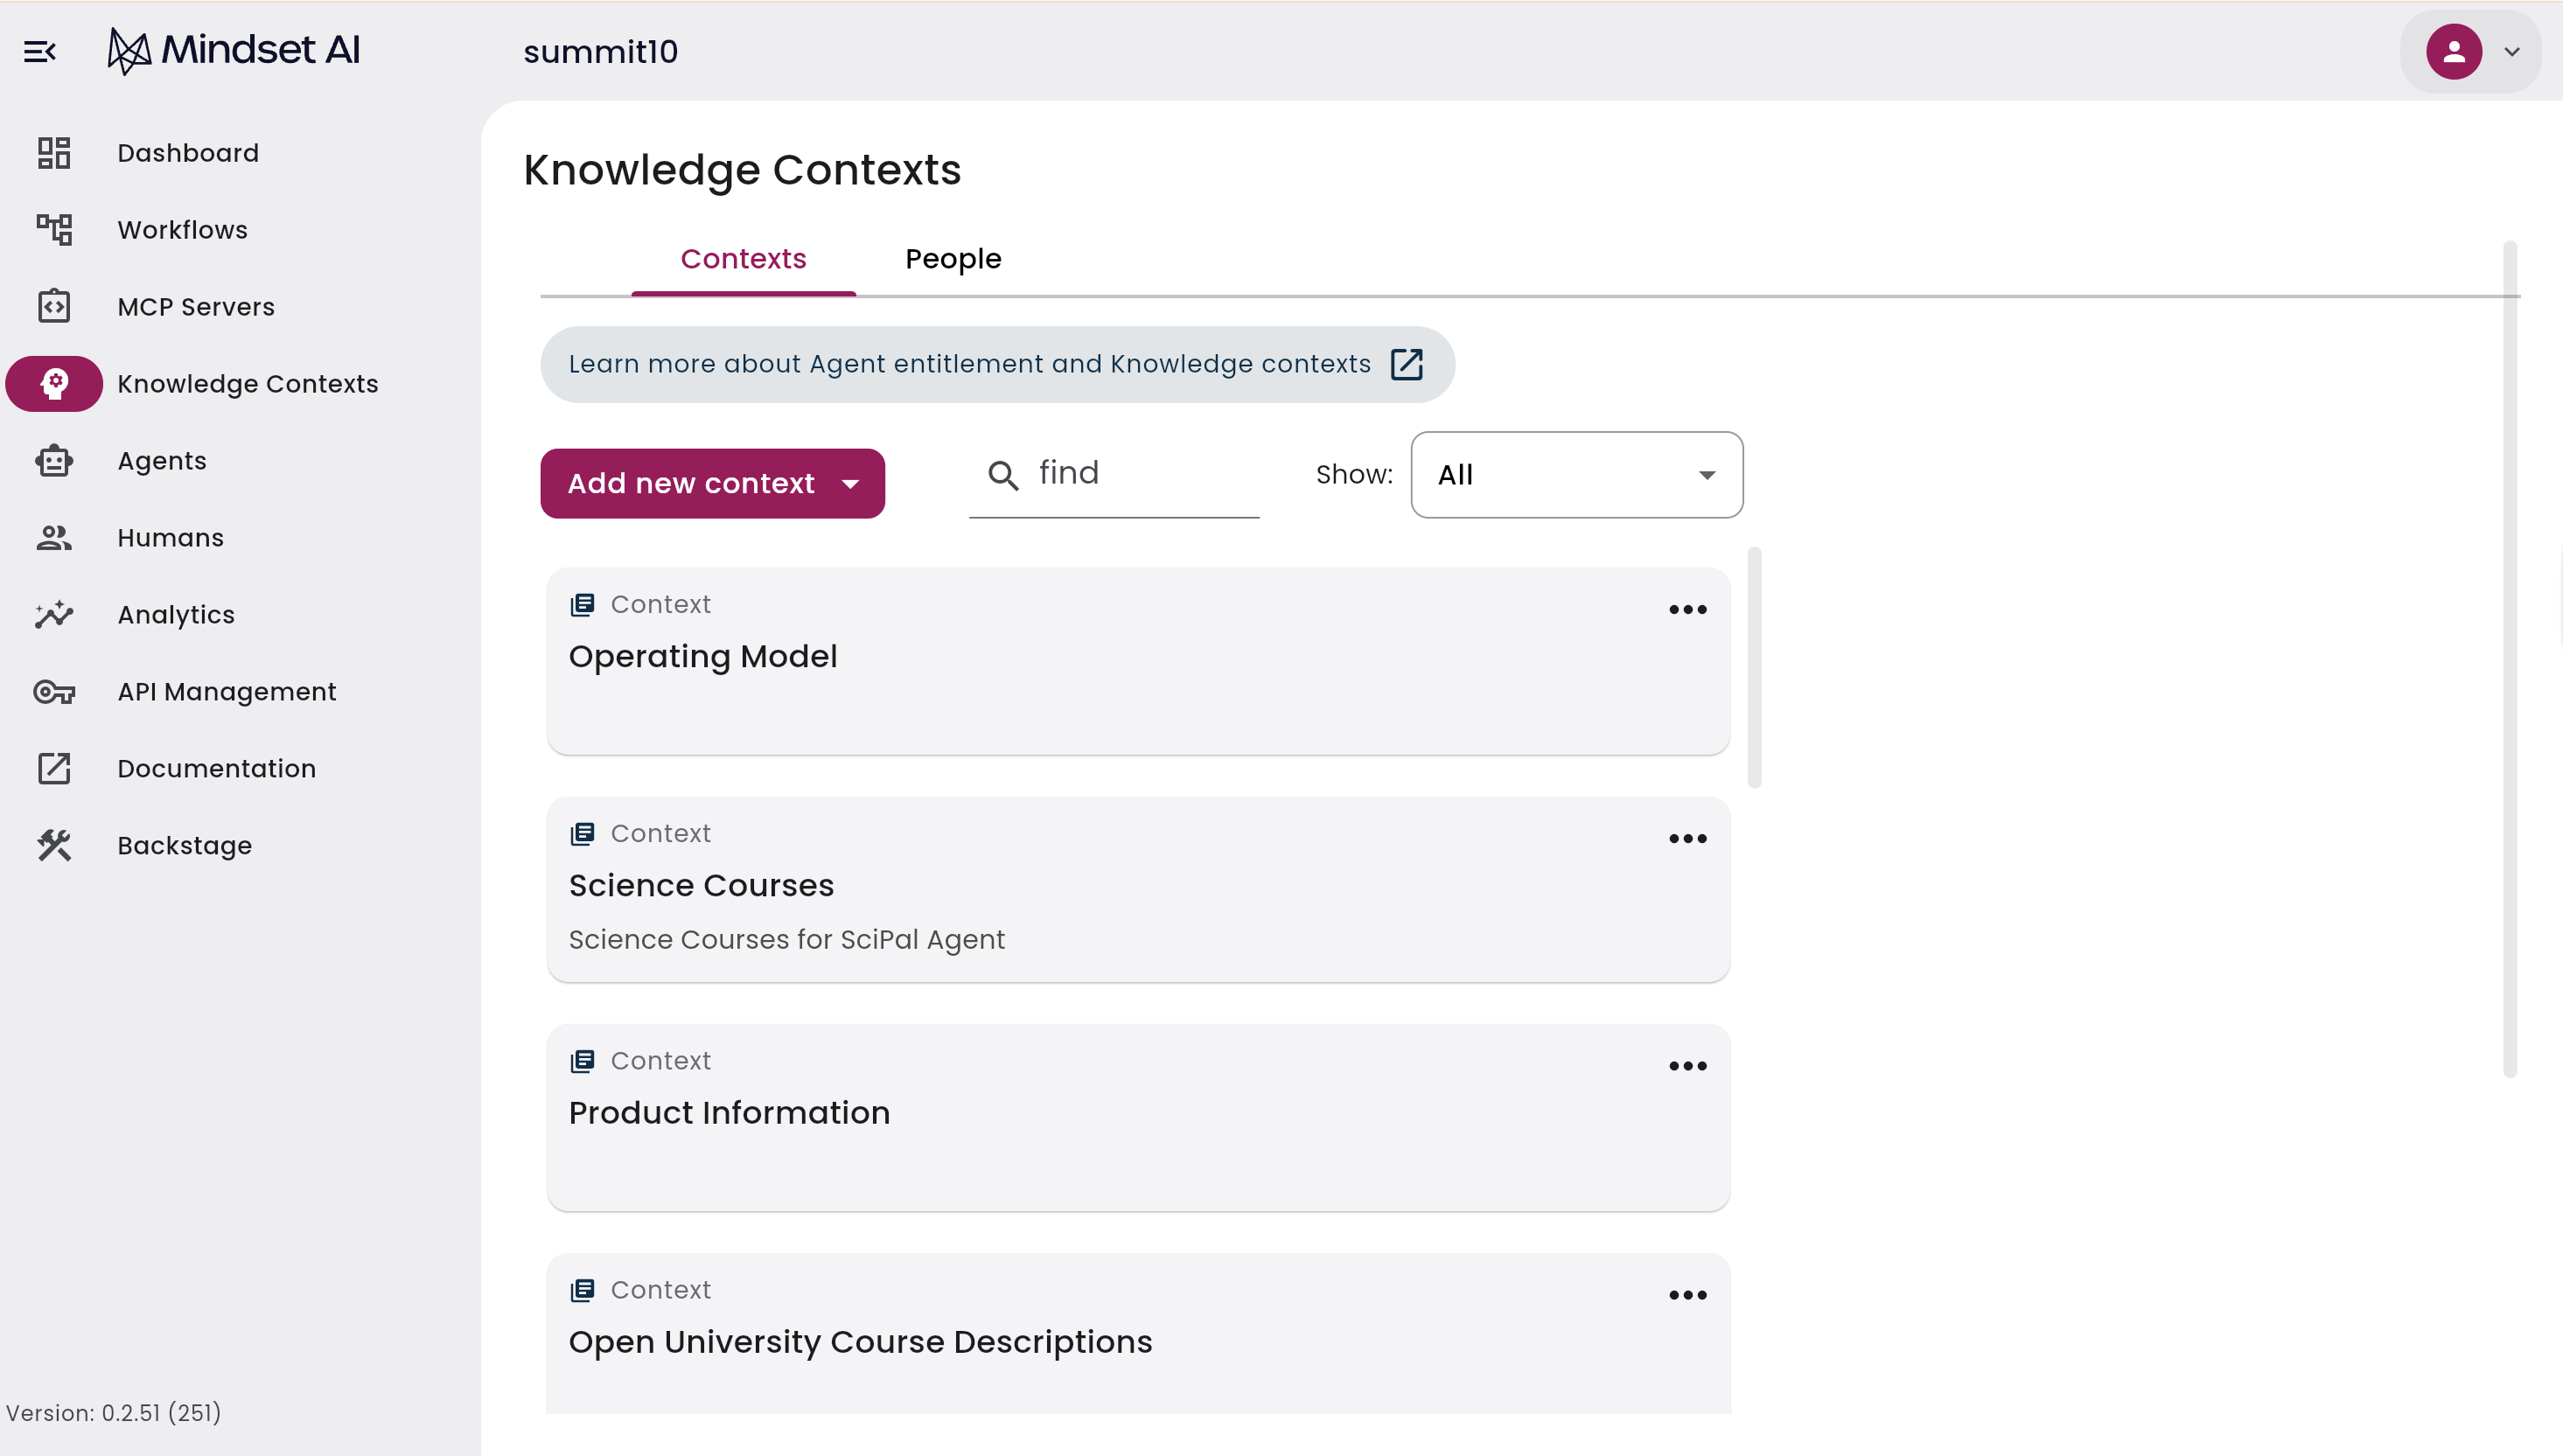Viewport: 2563px width, 1456px height.
Task: Switch to the Contexts tab
Action: (743, 259)
